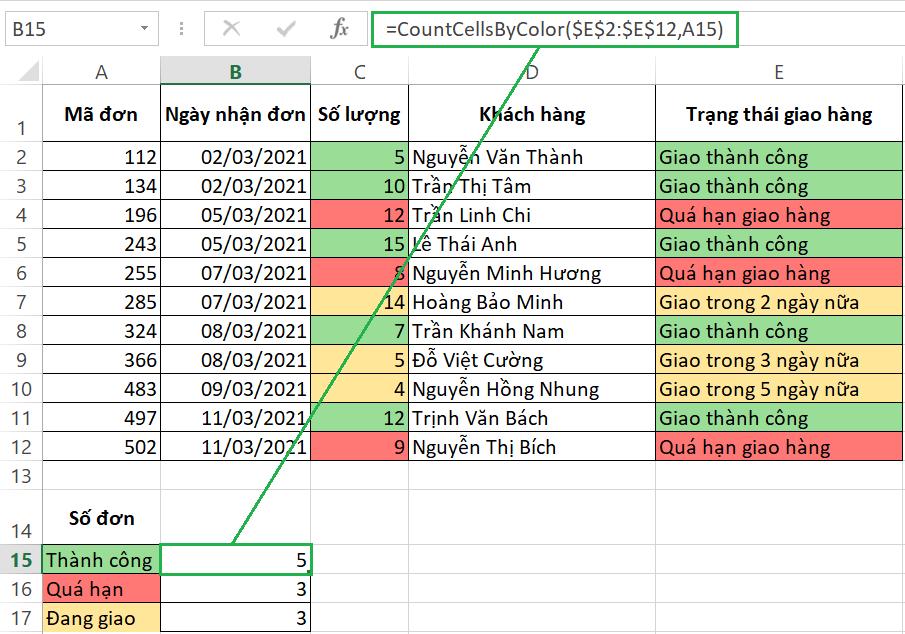The height and width of the screenshot is (634, 905).
Task: Select date cell 02/03/2021 for order 134
Action: (236, 185)
